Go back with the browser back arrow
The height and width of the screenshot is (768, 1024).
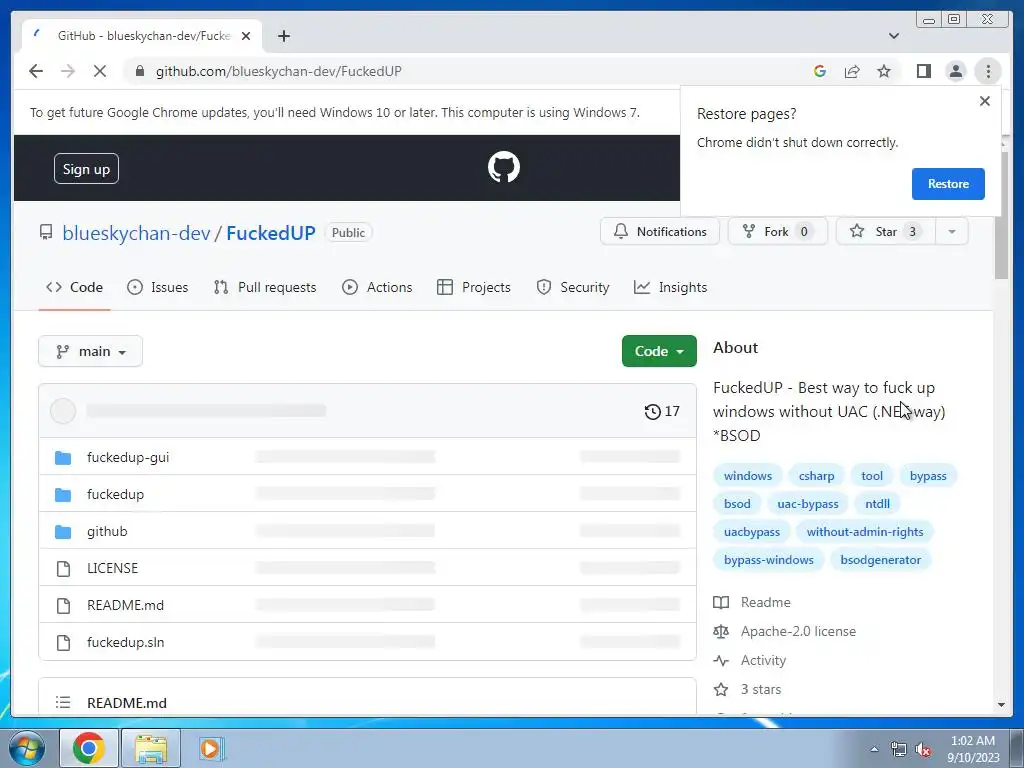coord(36,71)
